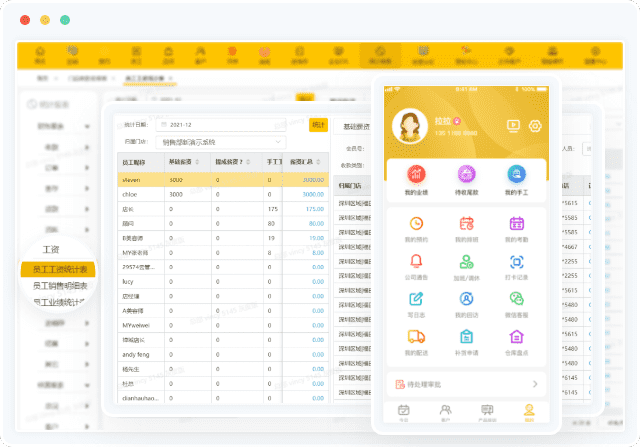The image size is (640, 447).
Task: Click the 2021-12 date field
Action: coord(221,125)
